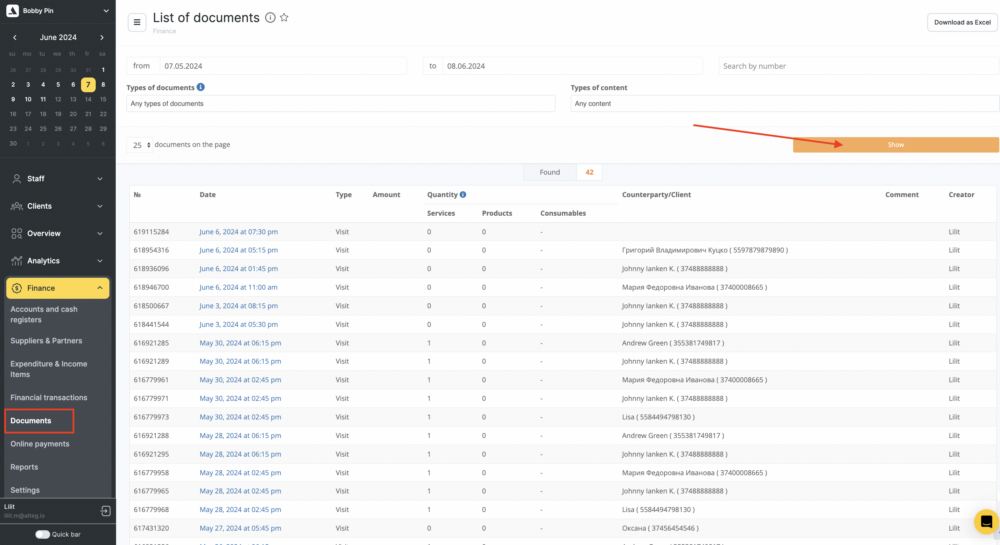Add List of documents to favorites with the star
Viewport: 1000px width, 545px height.
tap(284, 18)
